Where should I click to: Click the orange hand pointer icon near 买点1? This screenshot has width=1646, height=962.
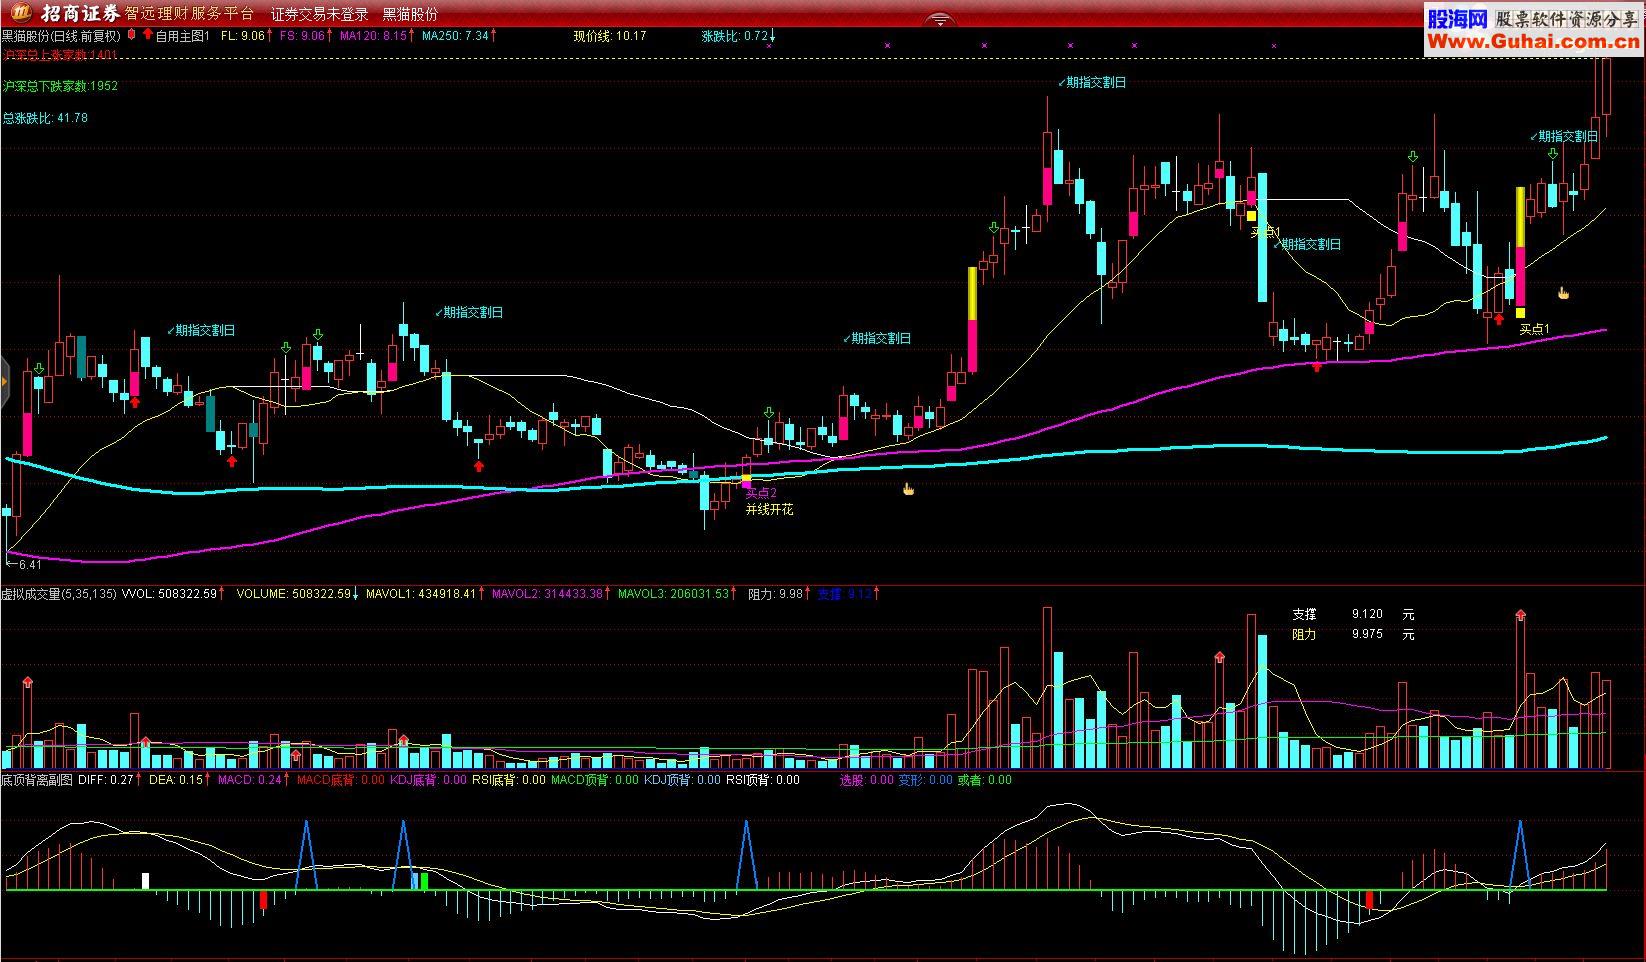click(x=1563, y=293)
